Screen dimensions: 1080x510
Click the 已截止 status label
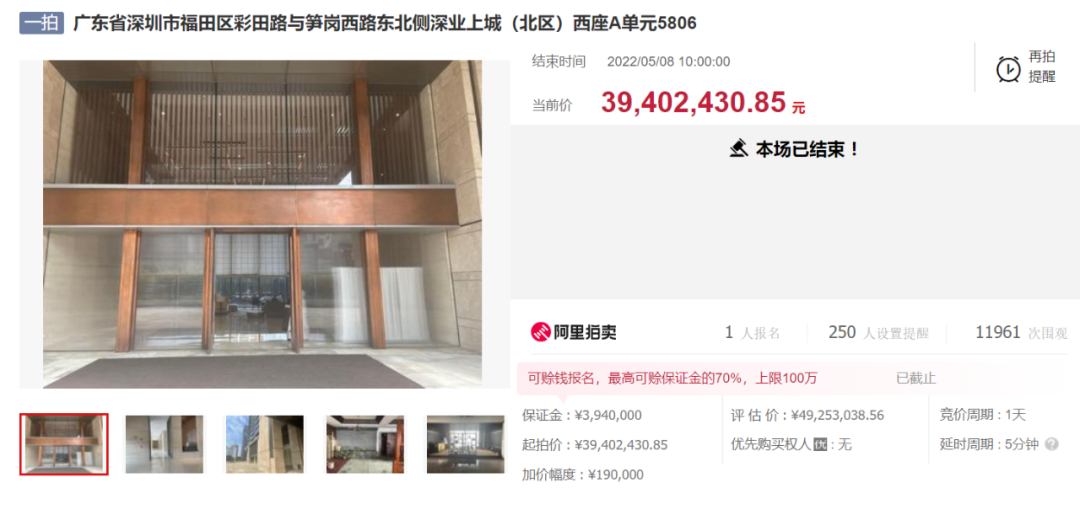click(916, 378)
